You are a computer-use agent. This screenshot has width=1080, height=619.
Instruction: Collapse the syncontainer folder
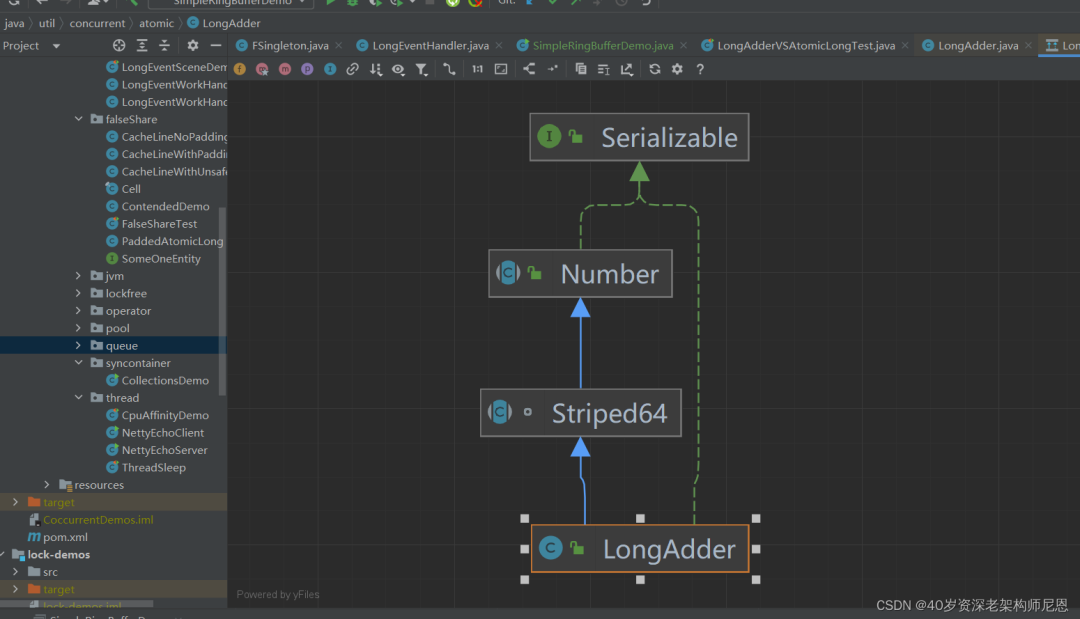point(79,363)
